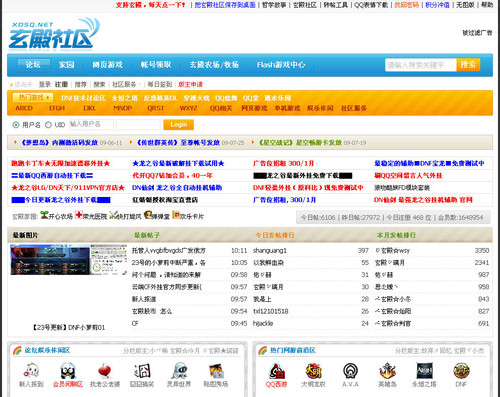500x397 pixels.
Task: Open the 《梦想岛》内测激活码发放 announcement
Action: [60, 143]
